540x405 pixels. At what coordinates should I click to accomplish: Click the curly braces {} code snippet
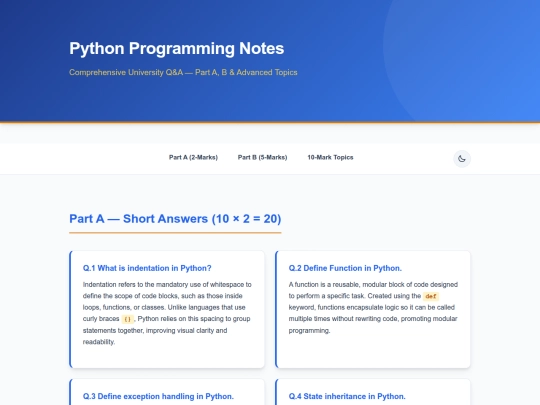coord(127,319)
